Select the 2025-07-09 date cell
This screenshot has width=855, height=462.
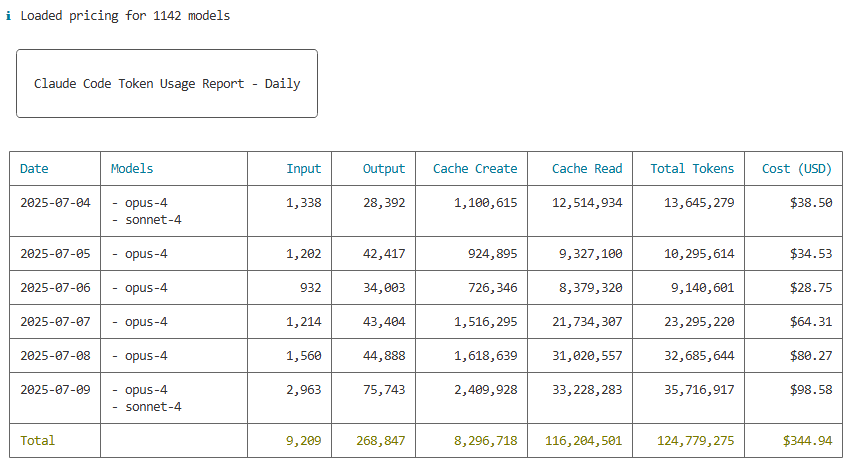click(55, 390)
